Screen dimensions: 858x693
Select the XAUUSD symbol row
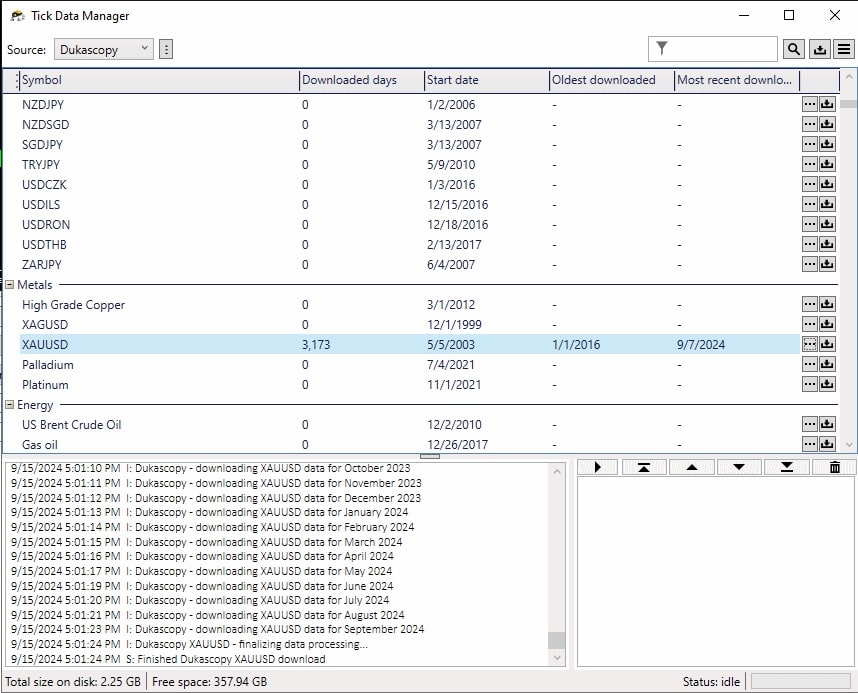[x=409, y=344]
